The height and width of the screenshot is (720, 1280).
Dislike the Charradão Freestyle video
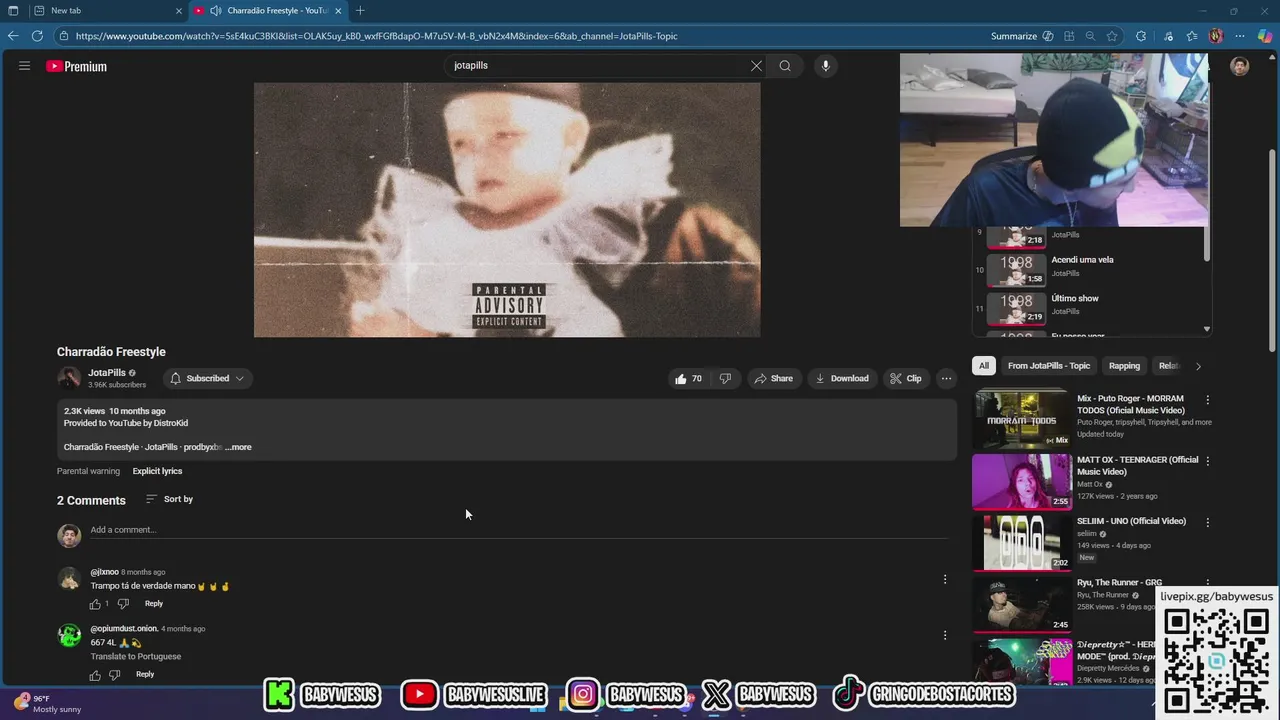coord(725,378)
